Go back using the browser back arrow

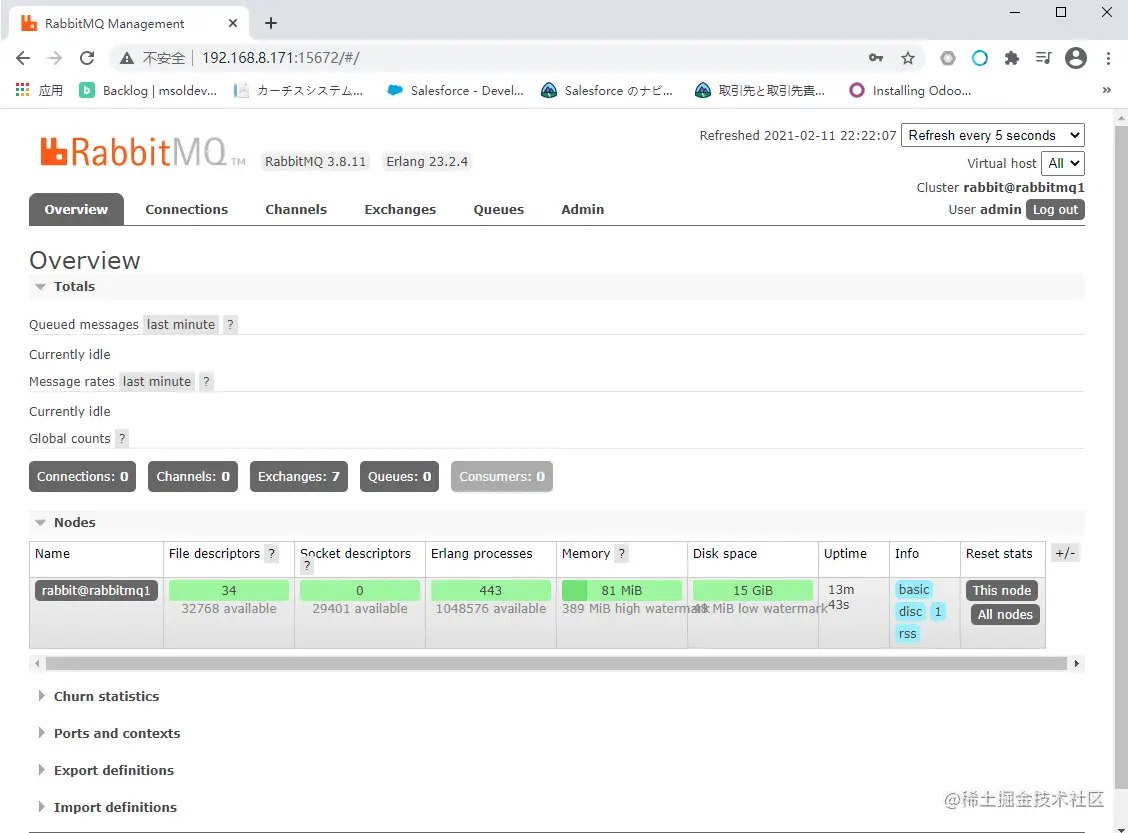[x=23, y=58]
